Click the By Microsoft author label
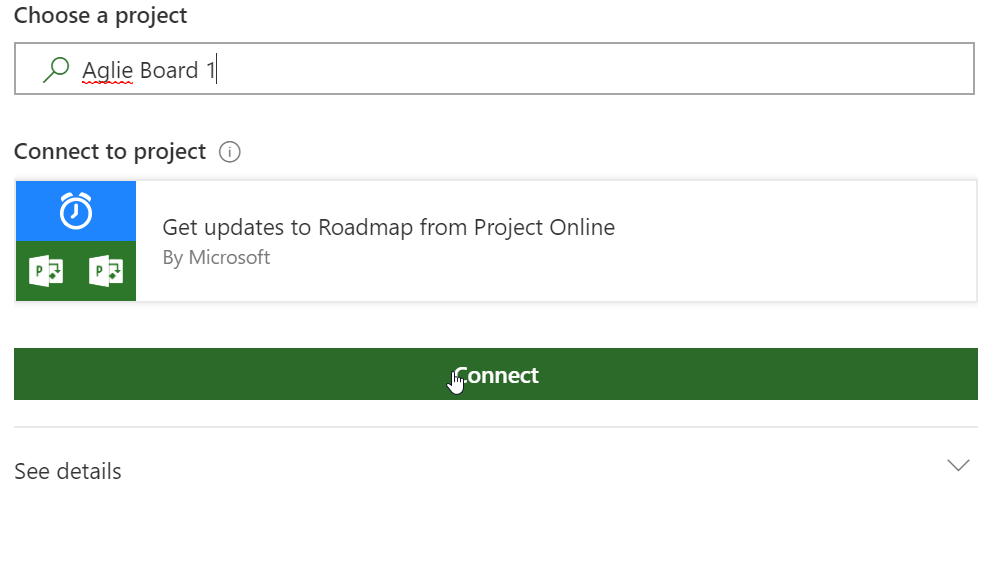The height and width of the screenshot is (582, 996). (x=216, y=257)
